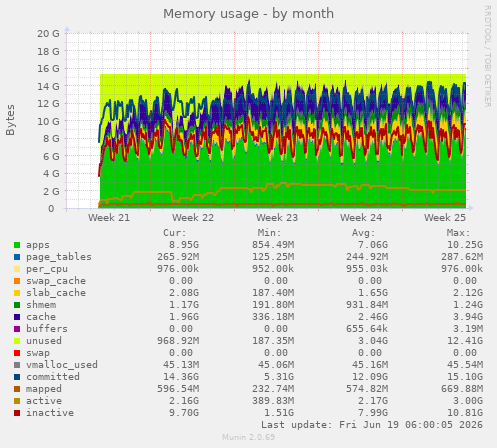Click cache average value 2.46G
The height and width of the screenshot is (448, 497).
(x=373, y=317)
